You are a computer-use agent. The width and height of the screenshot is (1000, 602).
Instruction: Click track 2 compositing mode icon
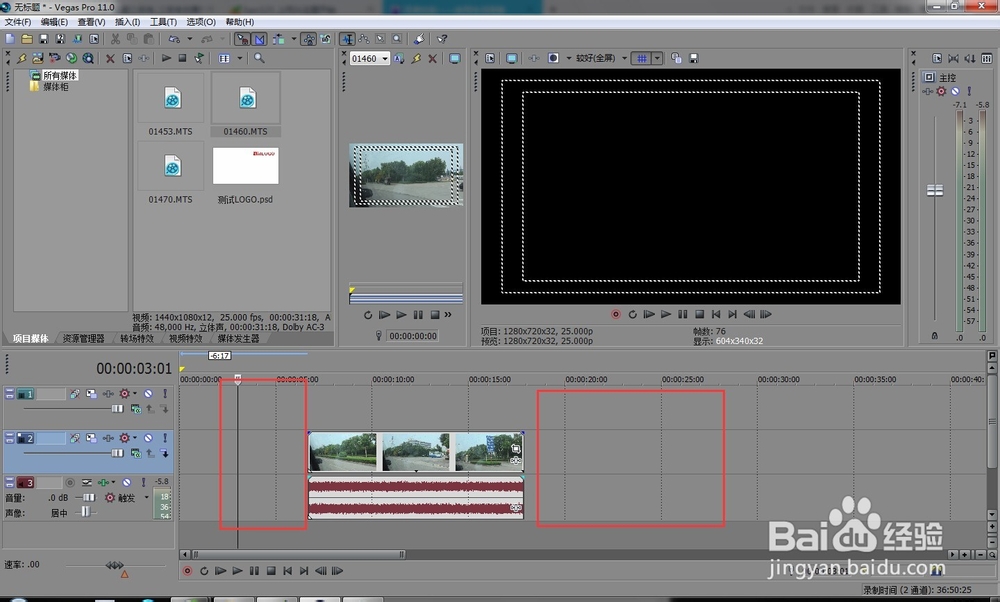(136, 453)
